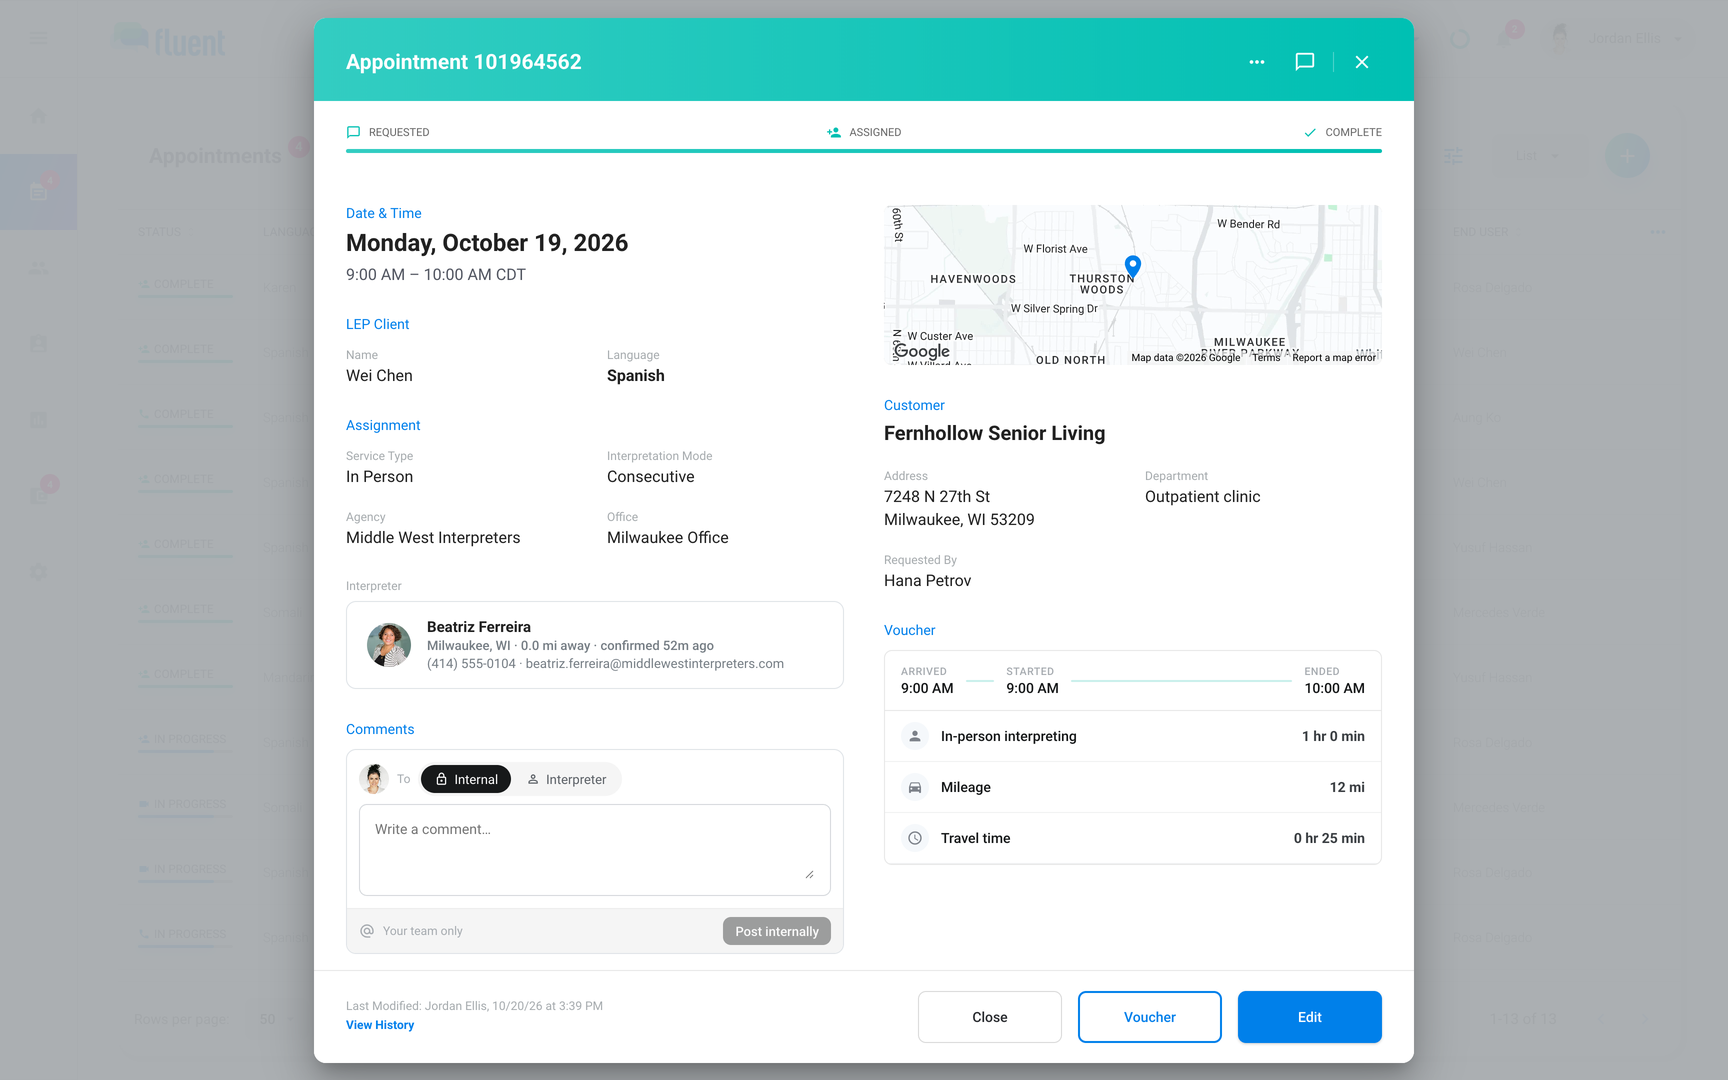The width and height of the screenshot is (1728, 1080).
Task: Open map Terms link
Action: [x=1266, y=357]
